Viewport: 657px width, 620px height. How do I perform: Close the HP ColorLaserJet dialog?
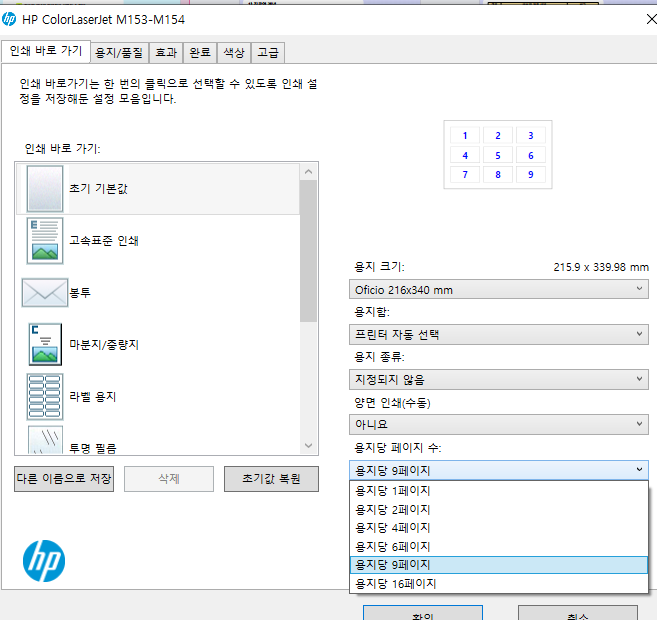pos(651,19)
